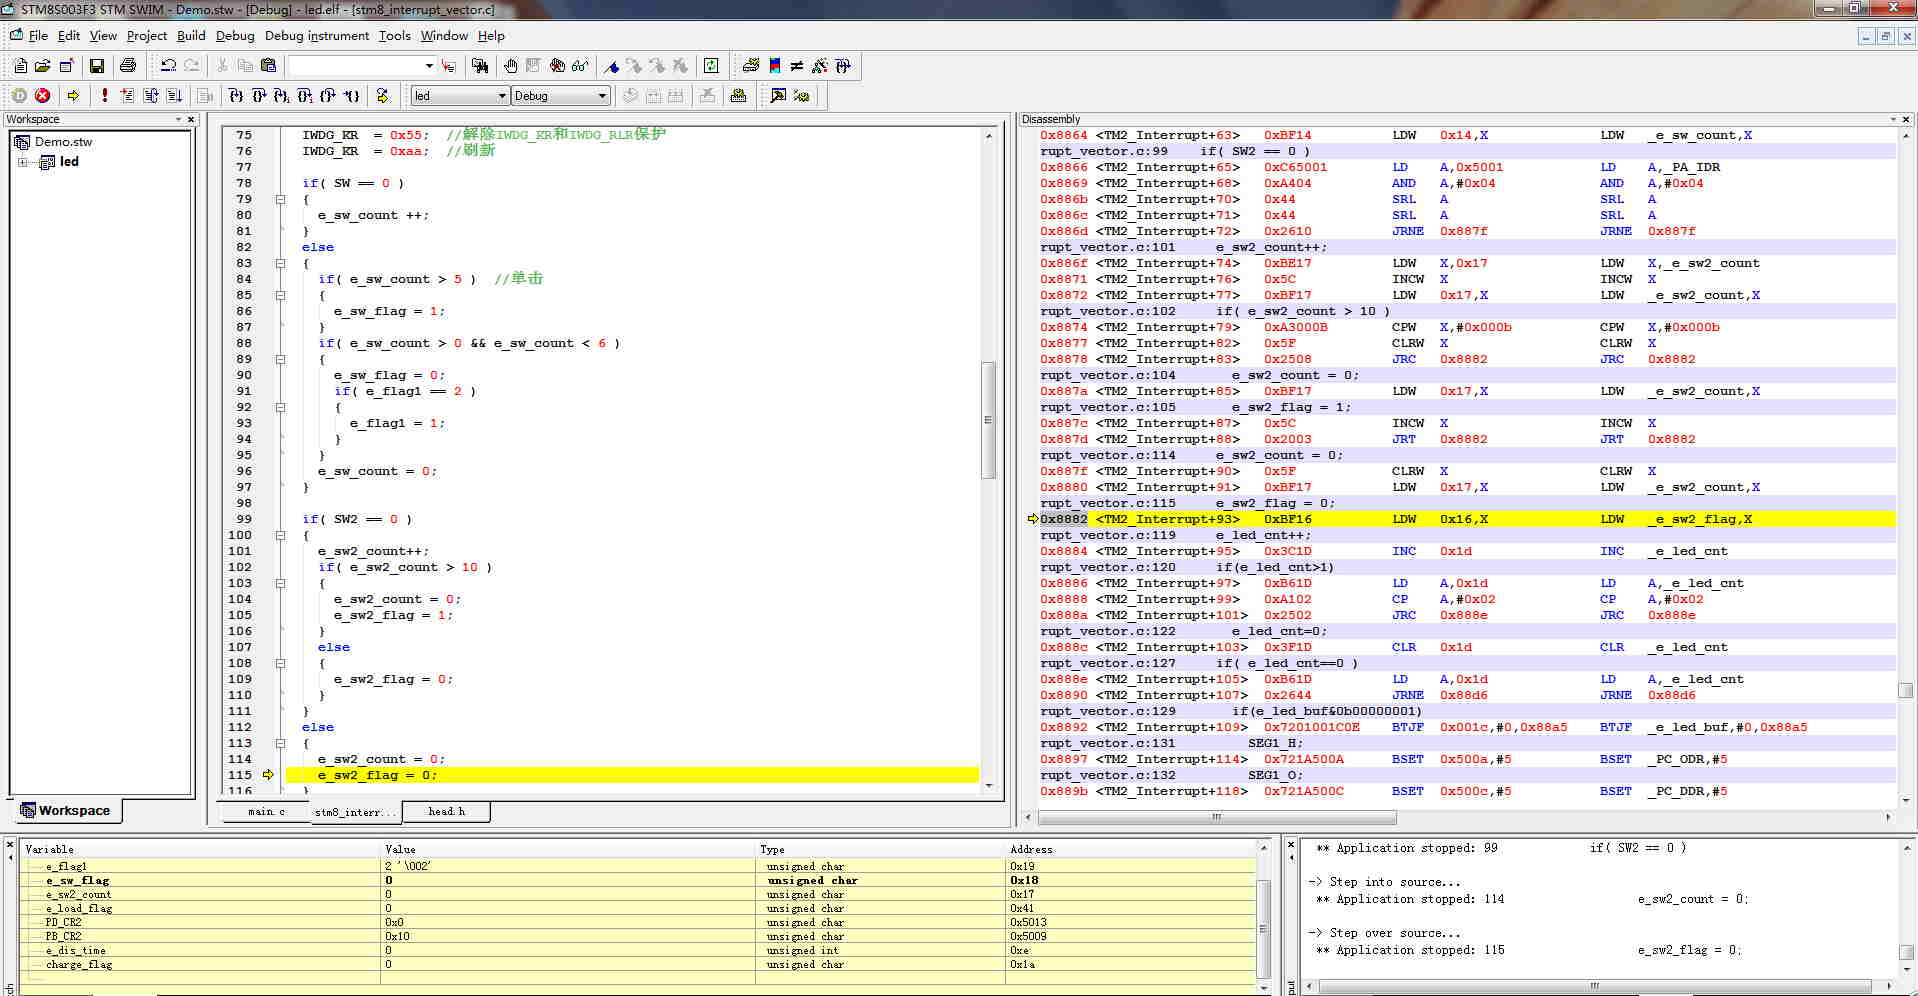Click the Find in Files binoculars icon
Viewport: 1918px width, 996px height.
pos(480,66)
